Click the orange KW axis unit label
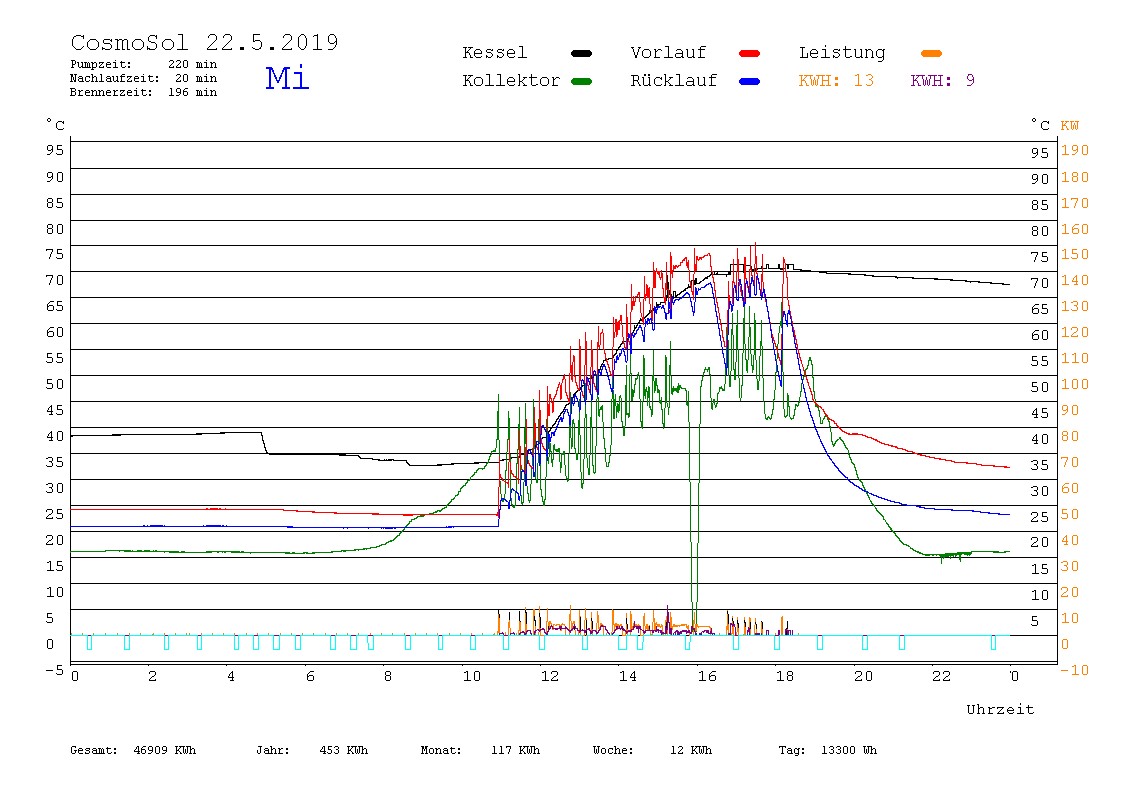Screen dimensions: 1148x812 click(x=1070, y=125)
